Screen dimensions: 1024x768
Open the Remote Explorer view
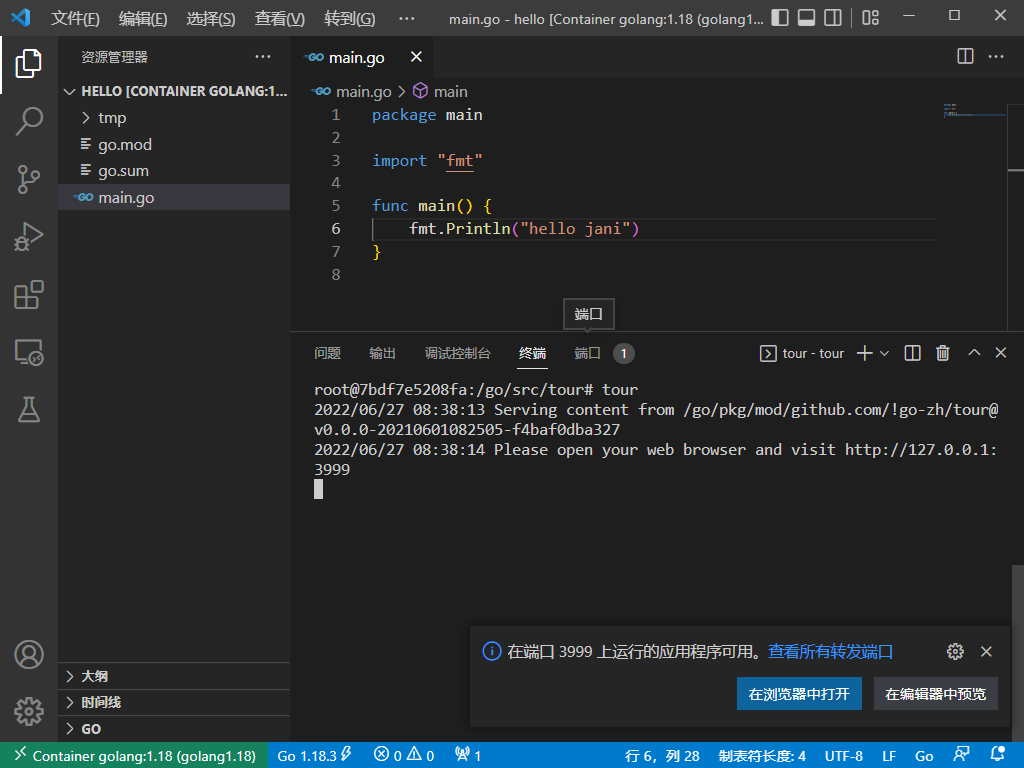point(29,353)
